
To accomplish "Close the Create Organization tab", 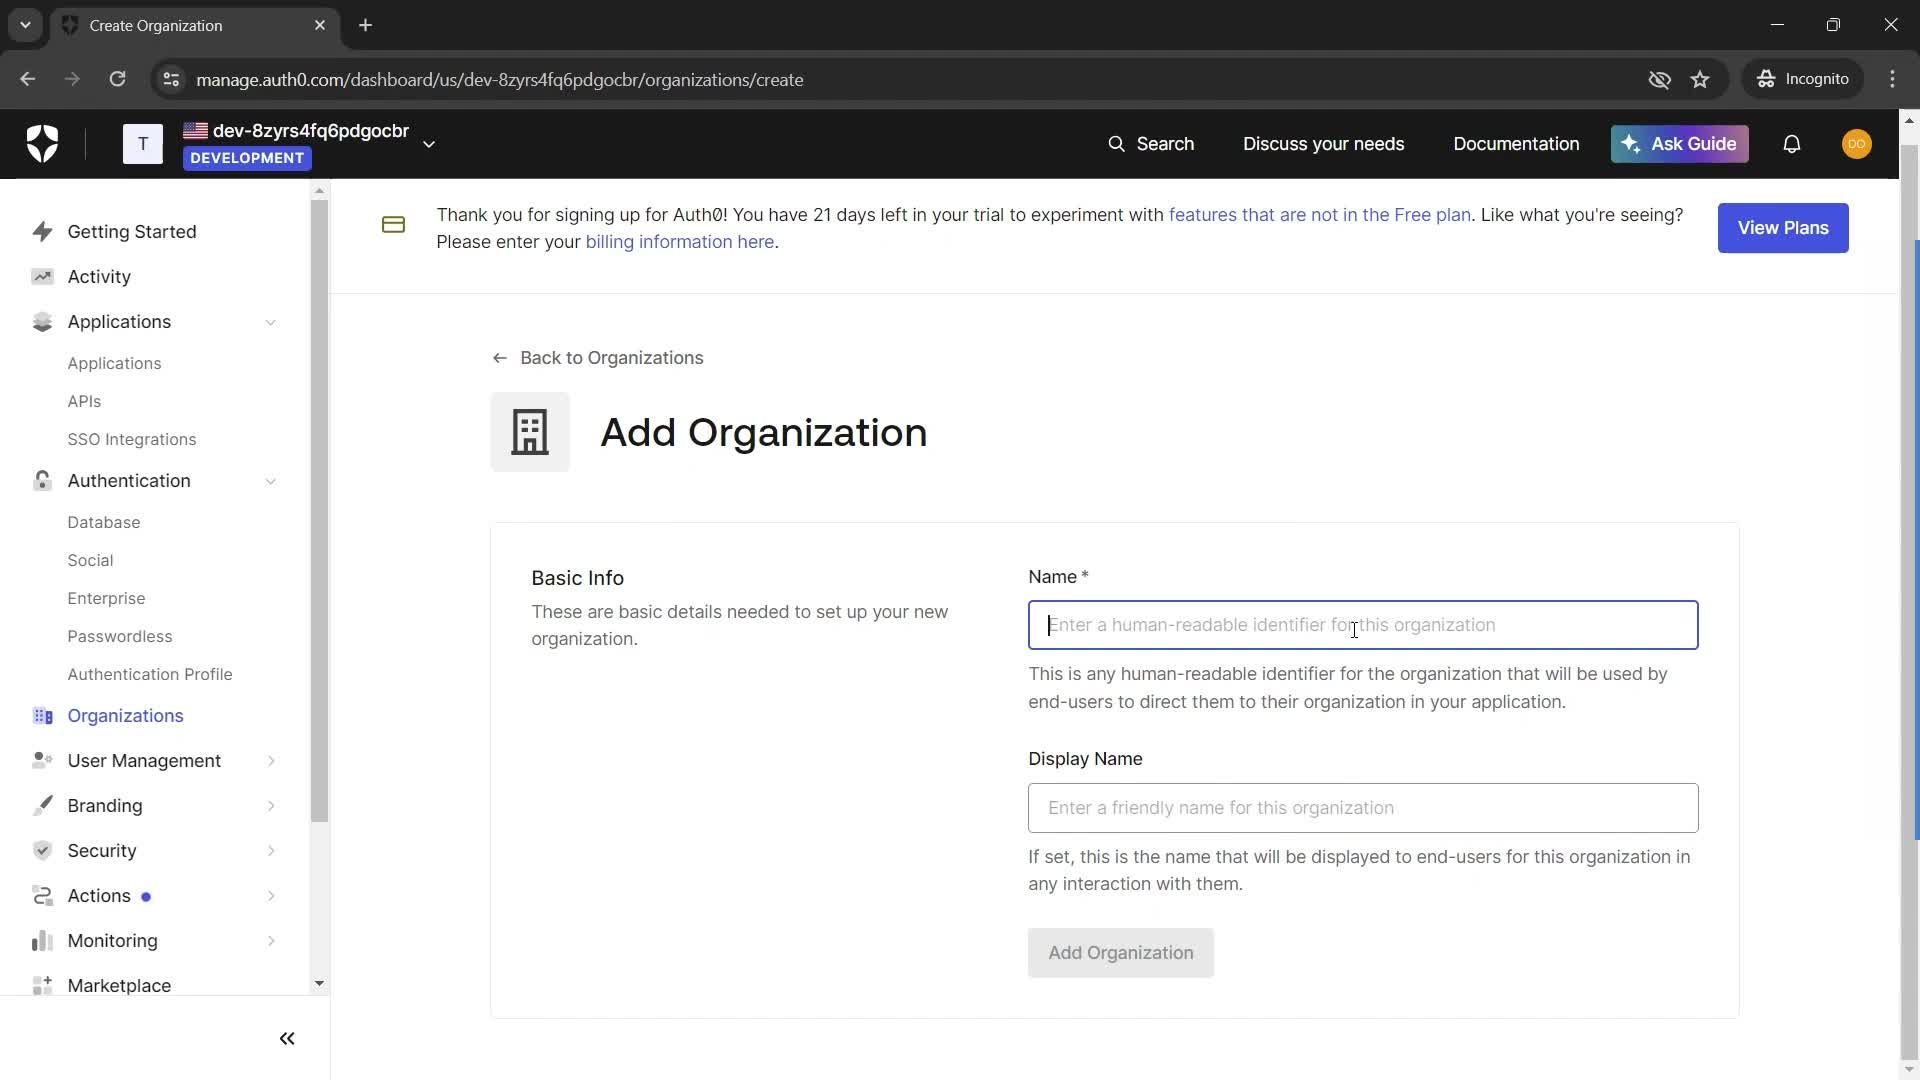I will coord(320,25).
